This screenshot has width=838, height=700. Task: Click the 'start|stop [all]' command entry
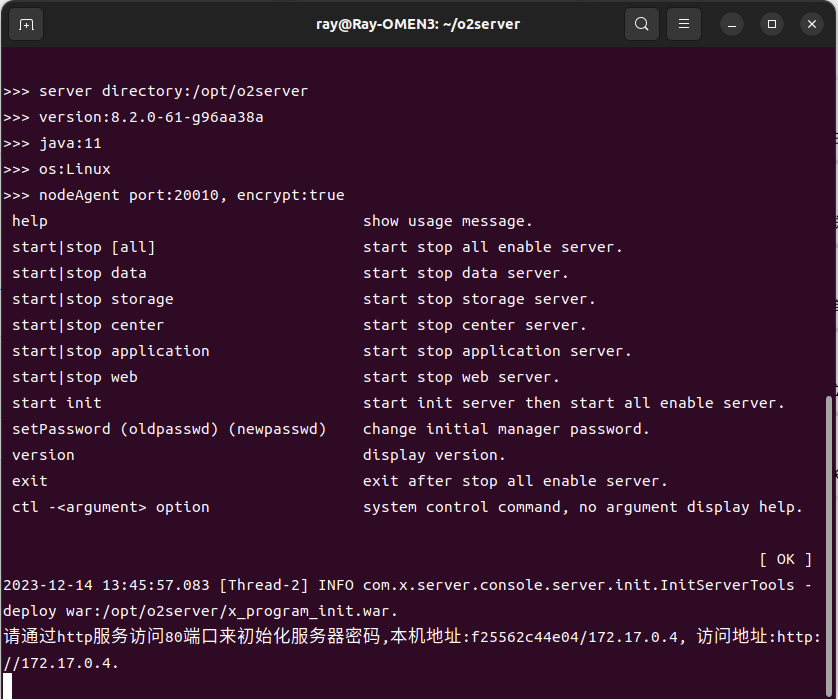(84, 247)
